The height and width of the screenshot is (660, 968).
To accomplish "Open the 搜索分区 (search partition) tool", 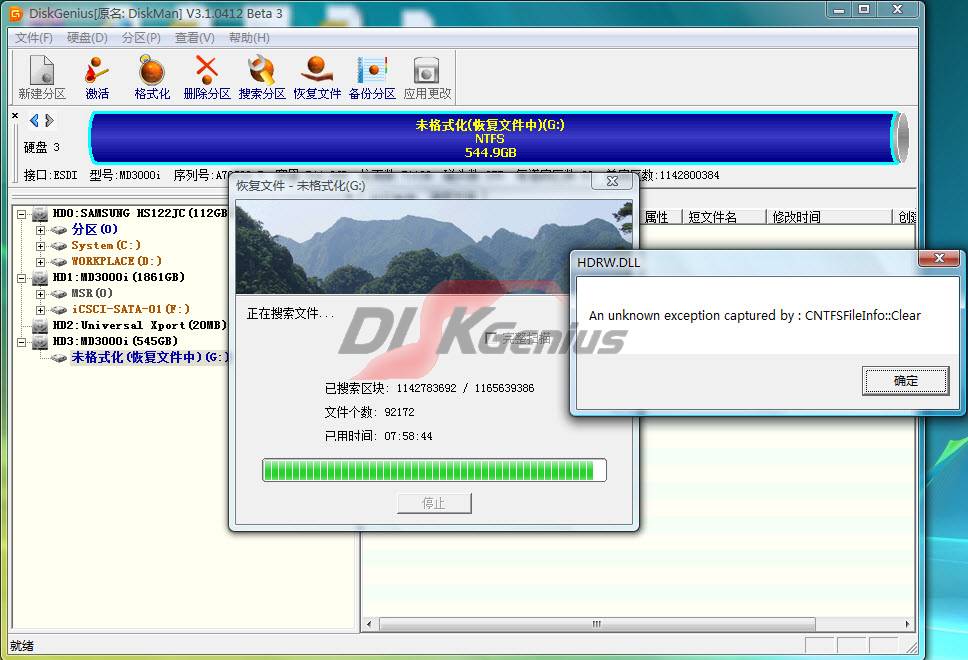I will click(x=262, y=77).
